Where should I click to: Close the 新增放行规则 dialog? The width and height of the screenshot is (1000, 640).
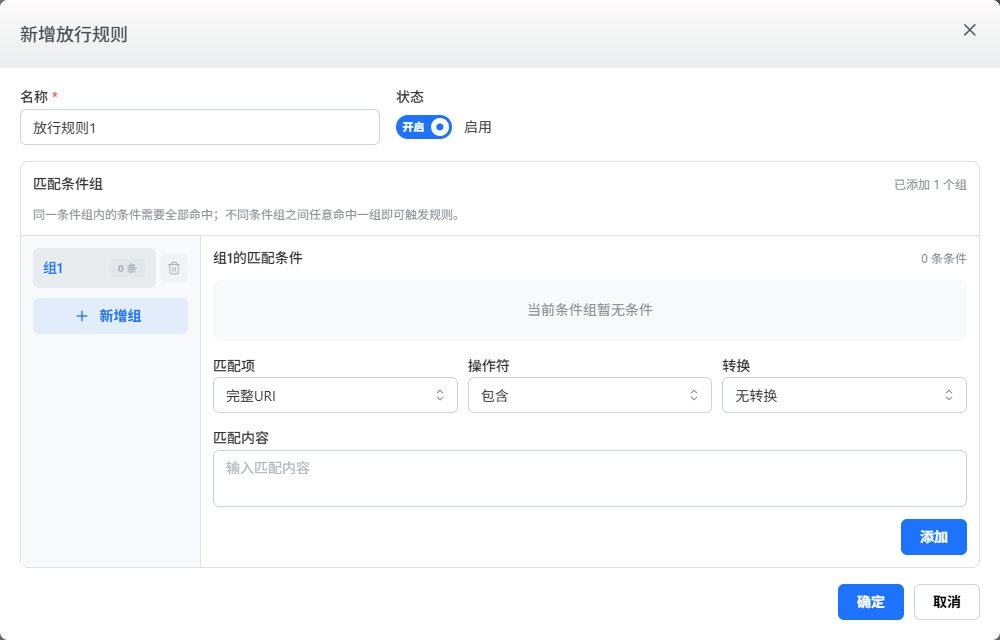point(969,30)
